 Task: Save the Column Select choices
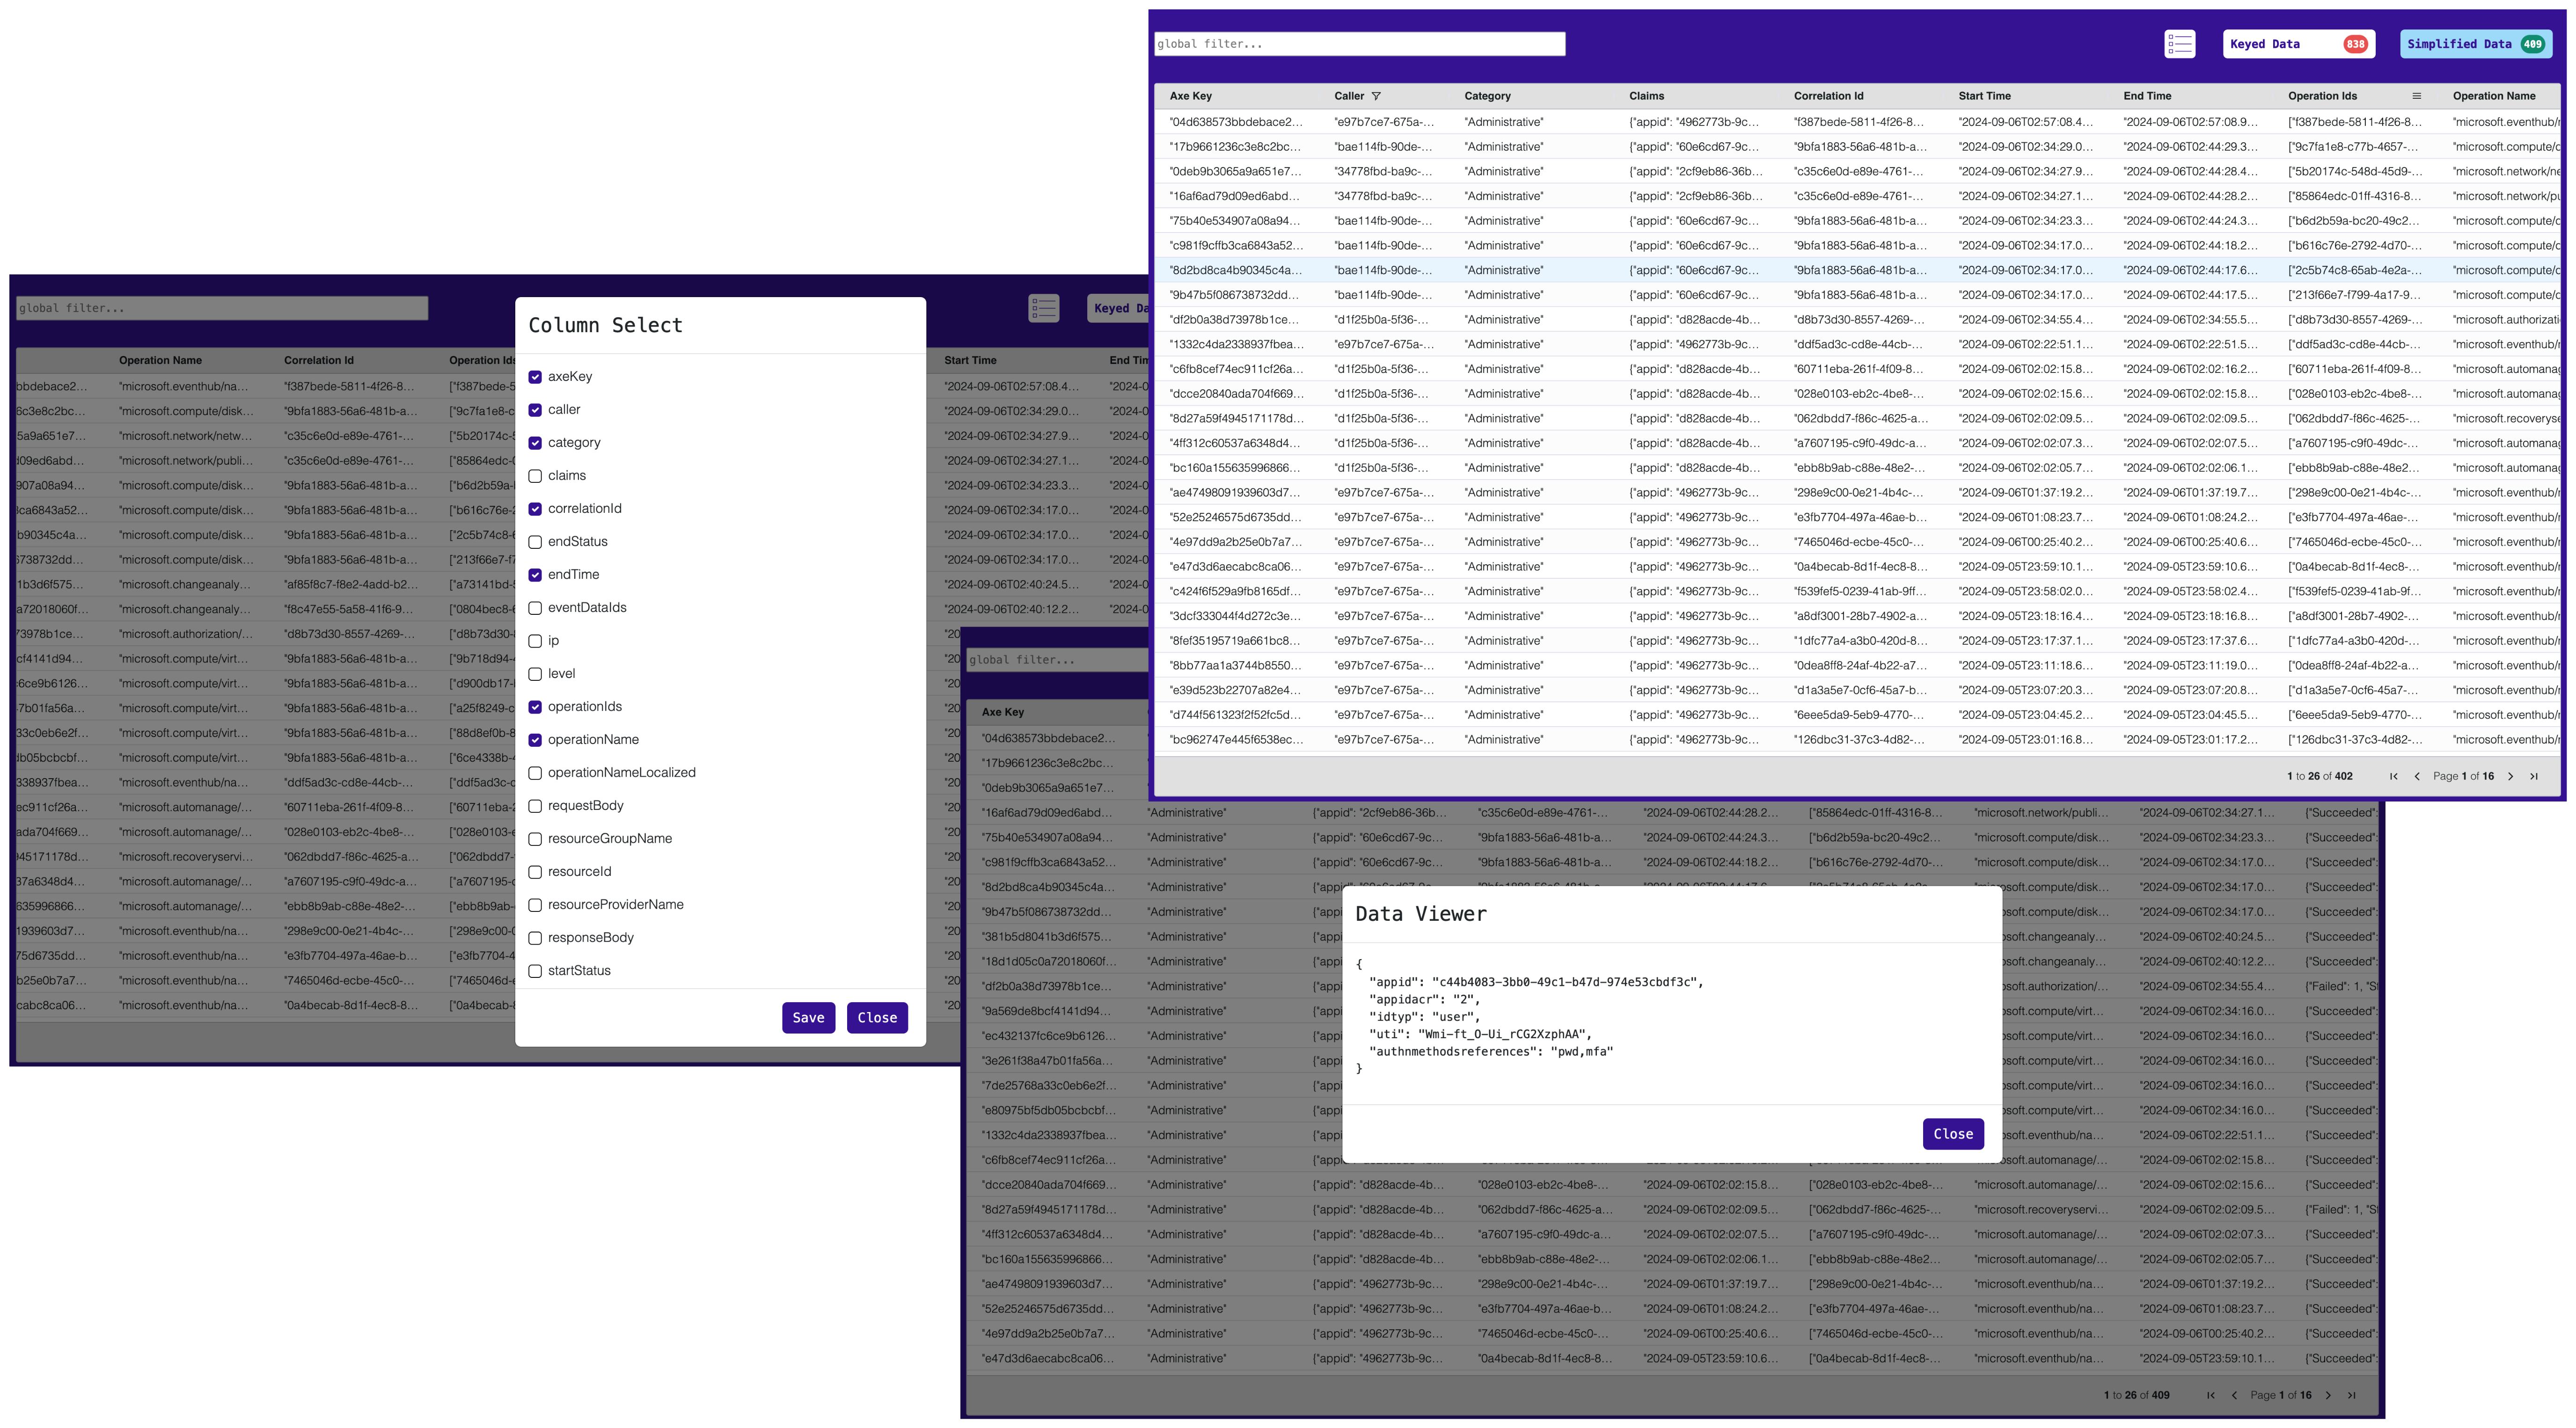point(808,1018)
